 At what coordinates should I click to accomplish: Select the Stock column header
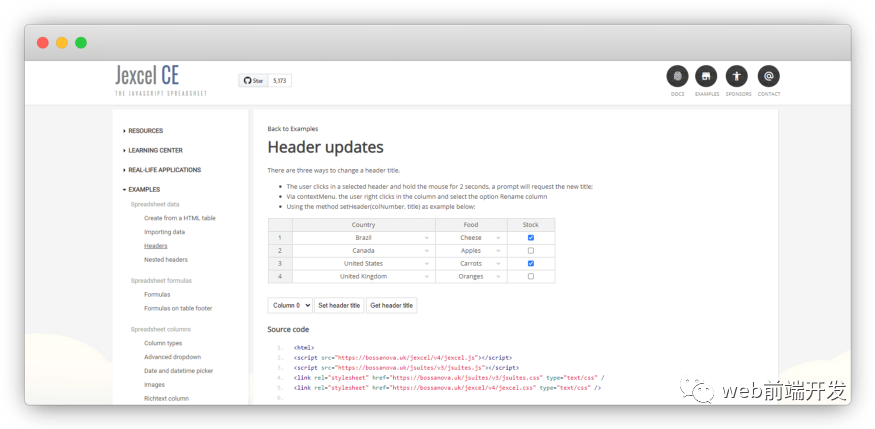click(x=531, y=225)
